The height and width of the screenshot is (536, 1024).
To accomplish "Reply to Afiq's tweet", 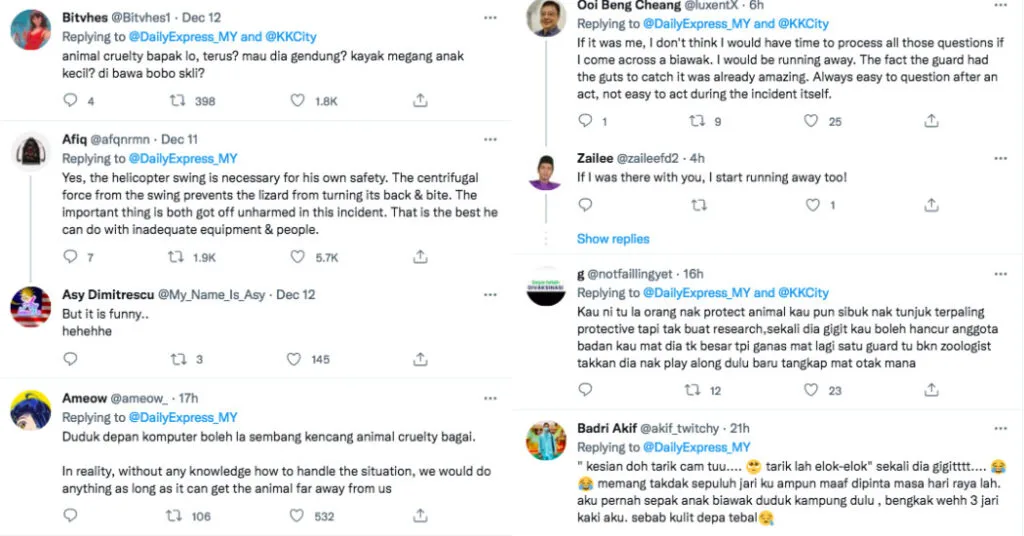I will click(x=70, y=257).
